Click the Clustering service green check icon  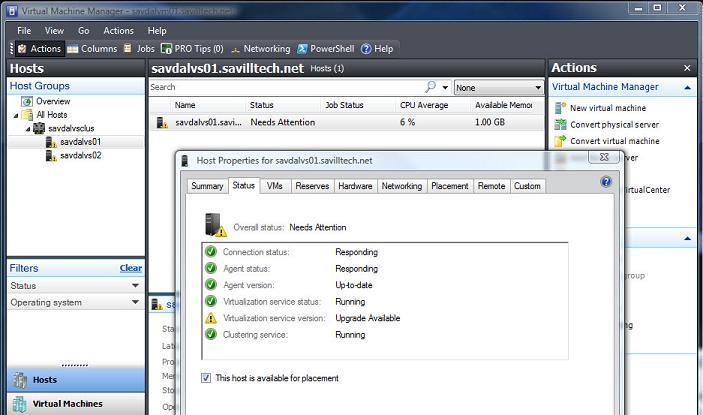pos(211,334)
